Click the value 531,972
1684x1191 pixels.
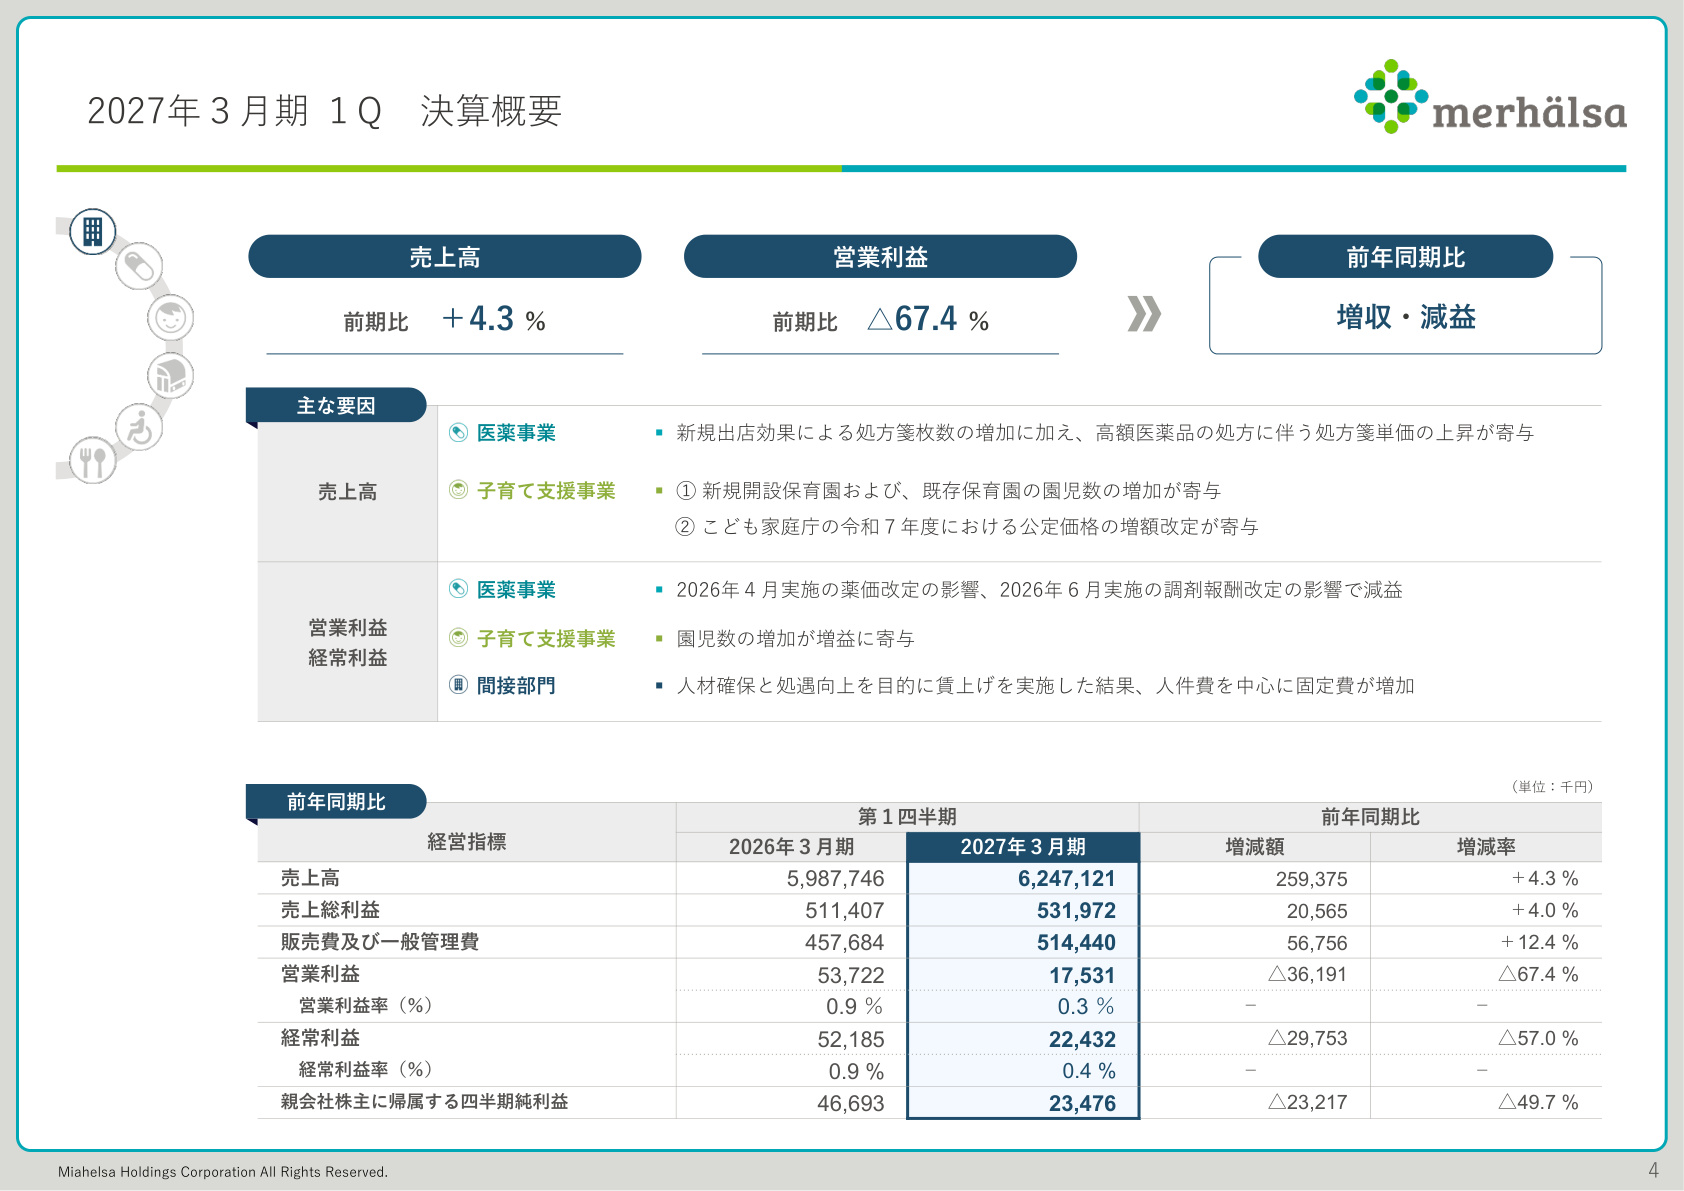pyautogui.click(x=1076, y=911)
